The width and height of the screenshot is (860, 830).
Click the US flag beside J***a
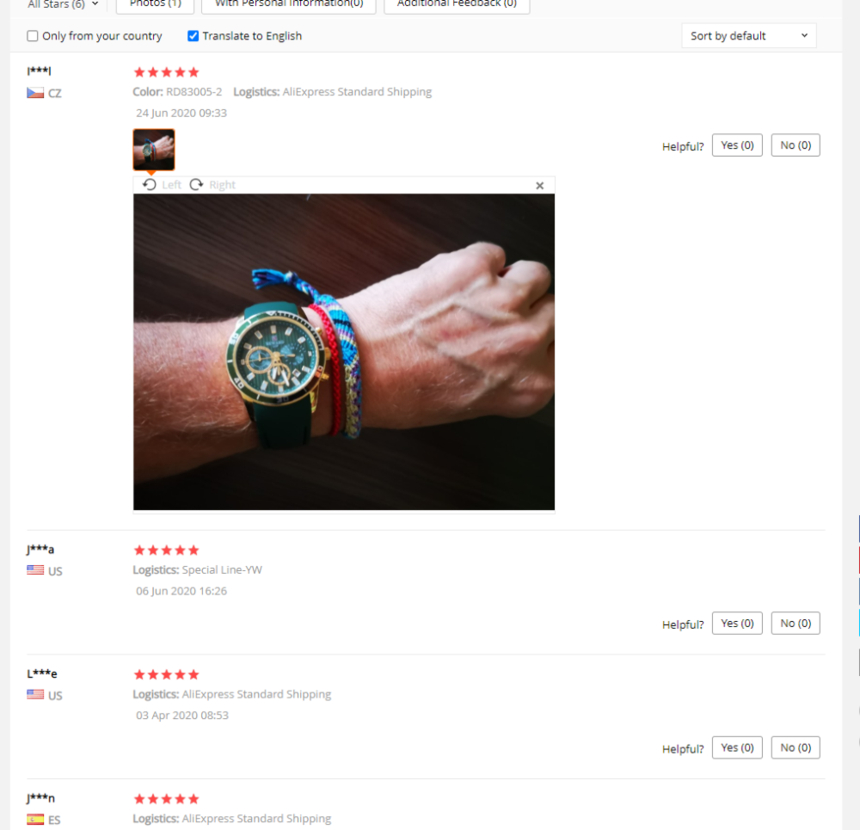(35, 570)
